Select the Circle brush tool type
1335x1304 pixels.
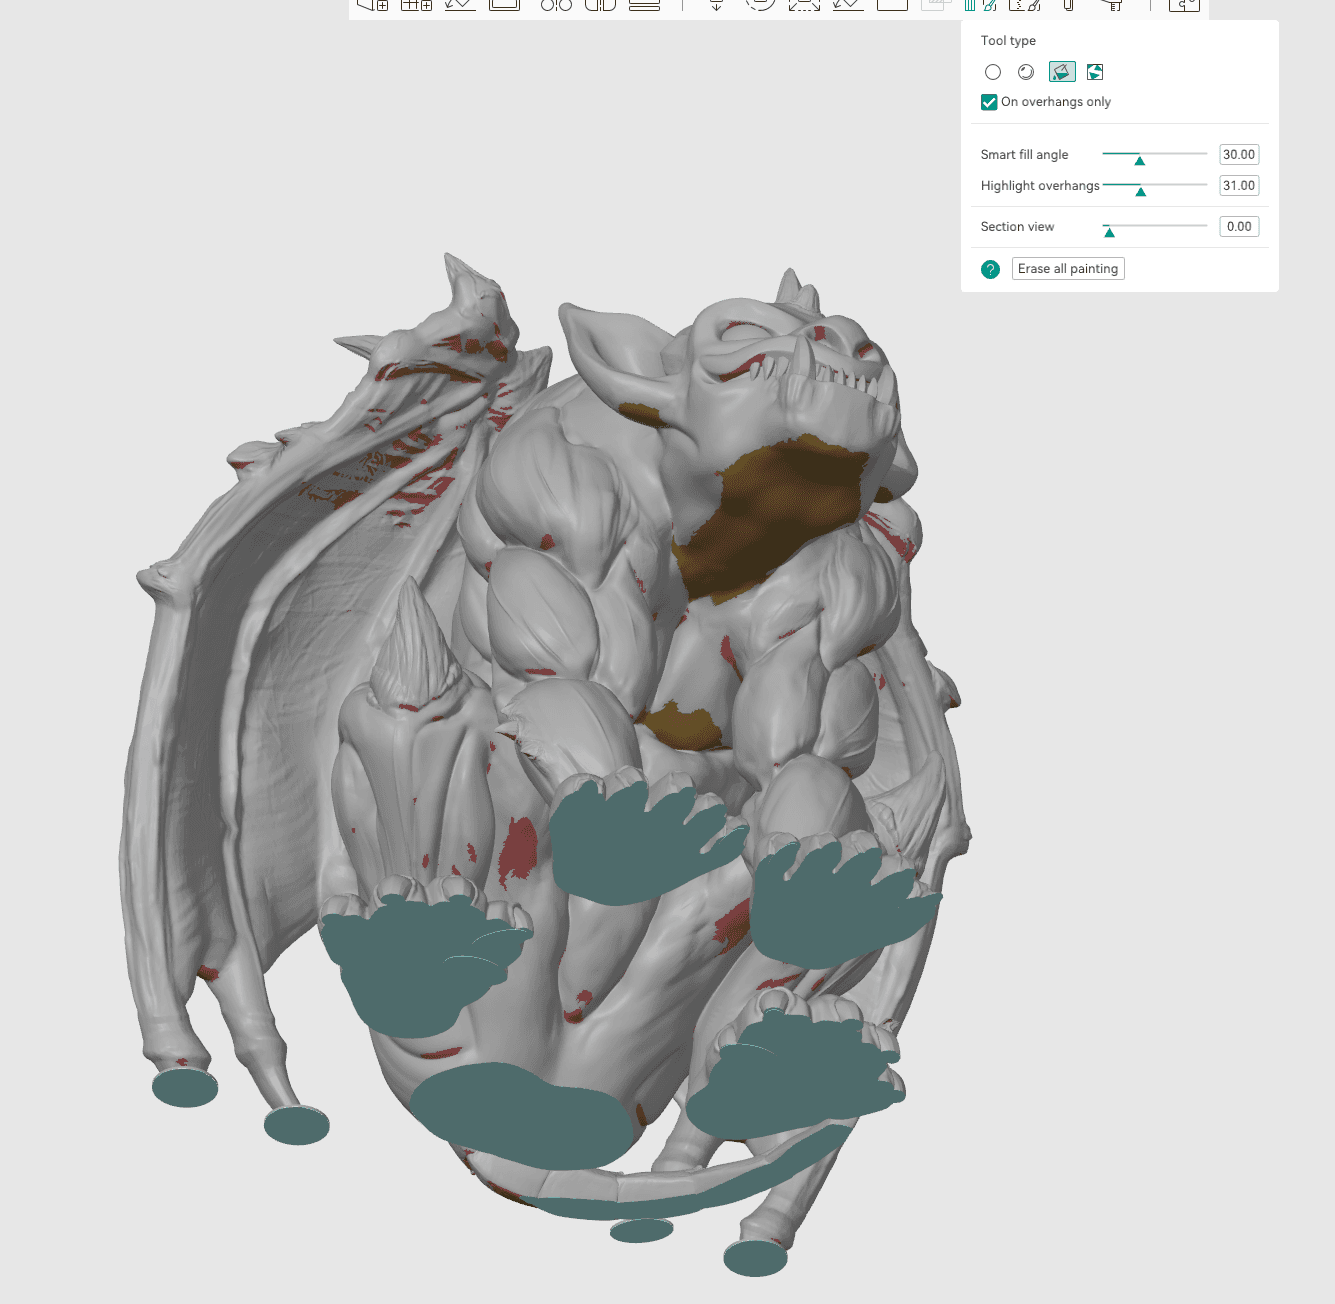tap(993, 72)
